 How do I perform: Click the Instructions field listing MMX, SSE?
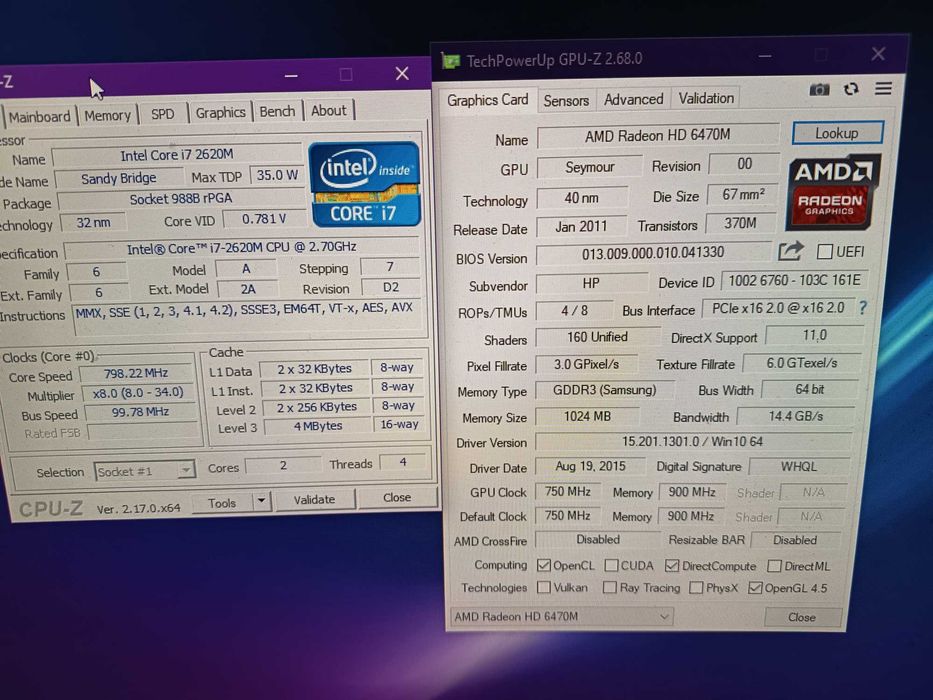(244, 318)
